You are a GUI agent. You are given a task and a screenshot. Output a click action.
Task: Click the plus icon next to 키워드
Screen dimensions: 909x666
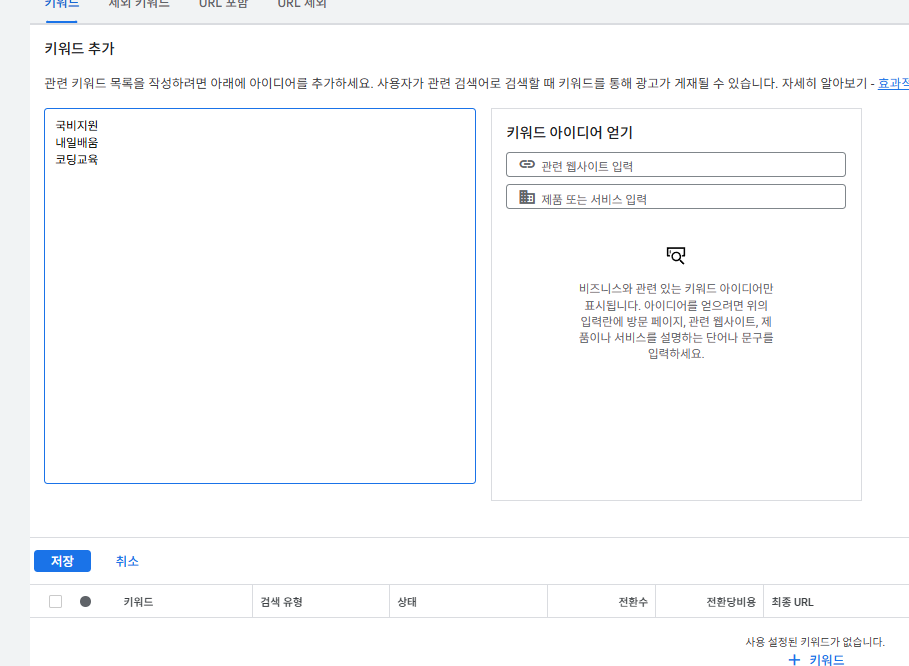pyautogui.click(x=794, y=660)
